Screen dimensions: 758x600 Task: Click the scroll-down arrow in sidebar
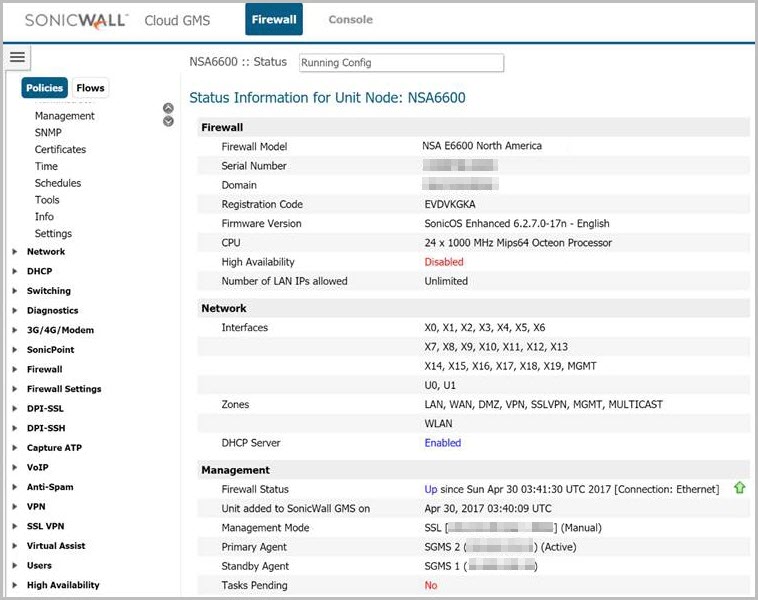[x=168, y=121]
